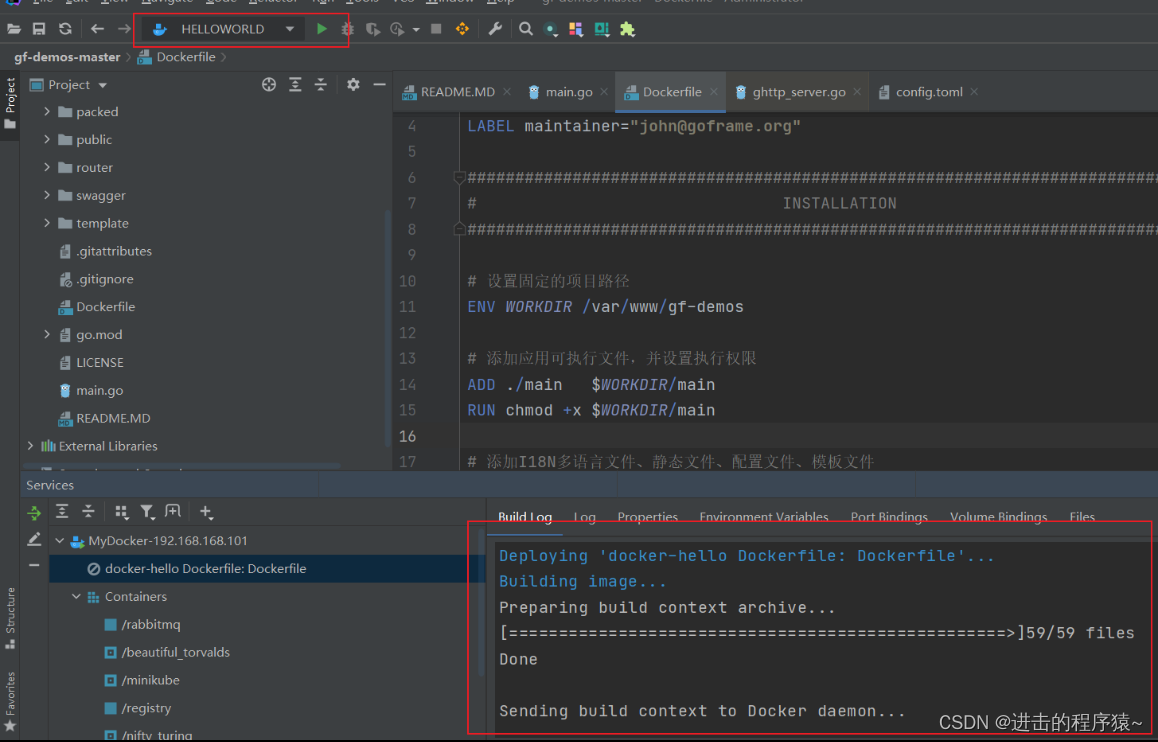Expand all nodes in Services toolbar
This screenshot has width=1158, height=742.
tap(62, 512)
